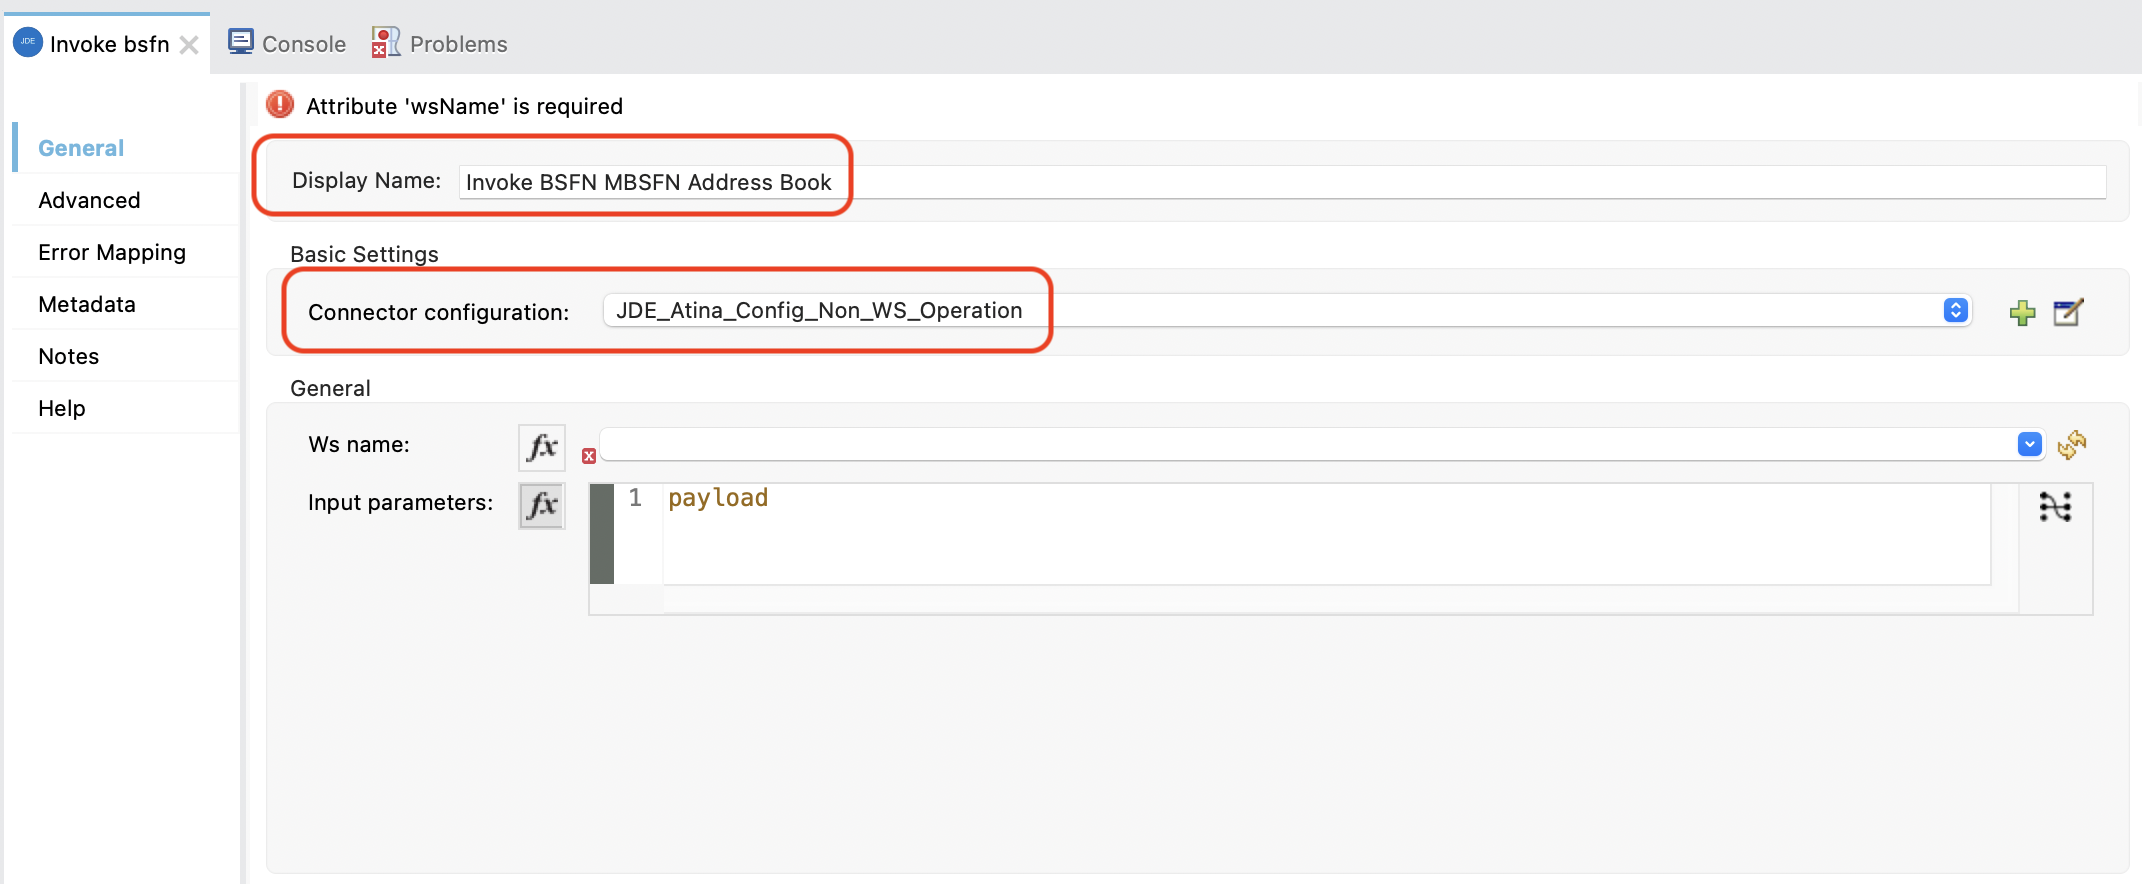The height and width of the screenshot is (884, 2142).
Task: Toggle the fx expression button for Input parameters
Action: coord(542,505)
